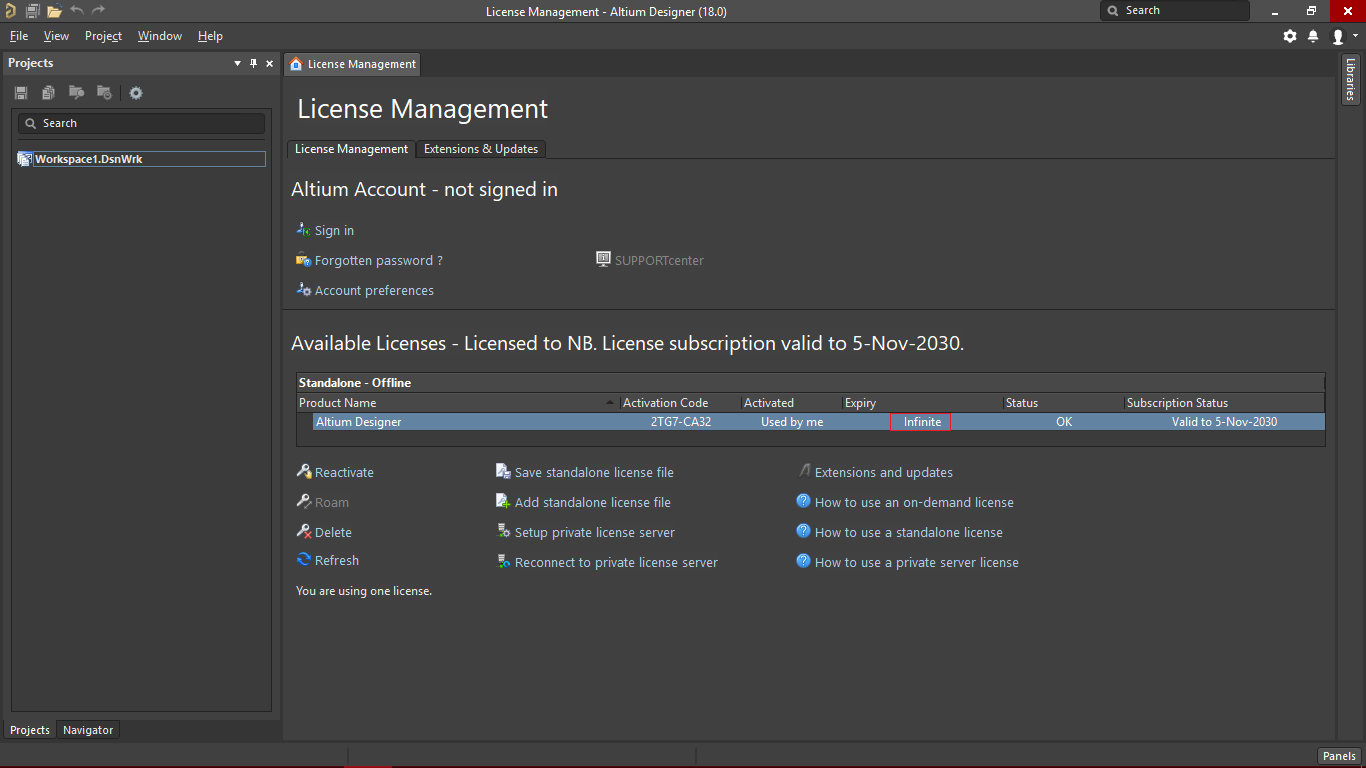Open the Projects panel dropdown arrow

pos(238,63)
